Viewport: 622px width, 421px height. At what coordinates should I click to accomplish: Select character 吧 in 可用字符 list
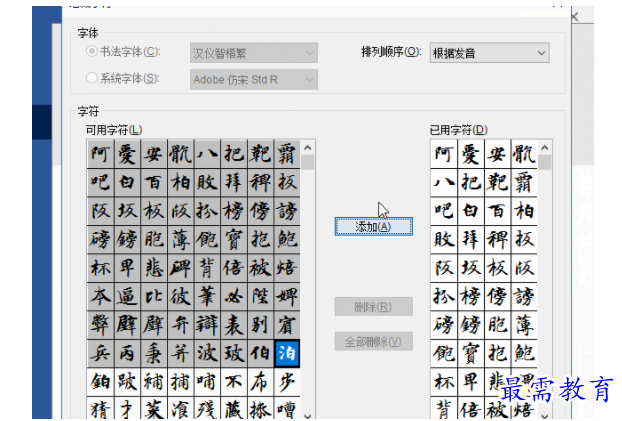pyautogui.click(x=100, y=182)
